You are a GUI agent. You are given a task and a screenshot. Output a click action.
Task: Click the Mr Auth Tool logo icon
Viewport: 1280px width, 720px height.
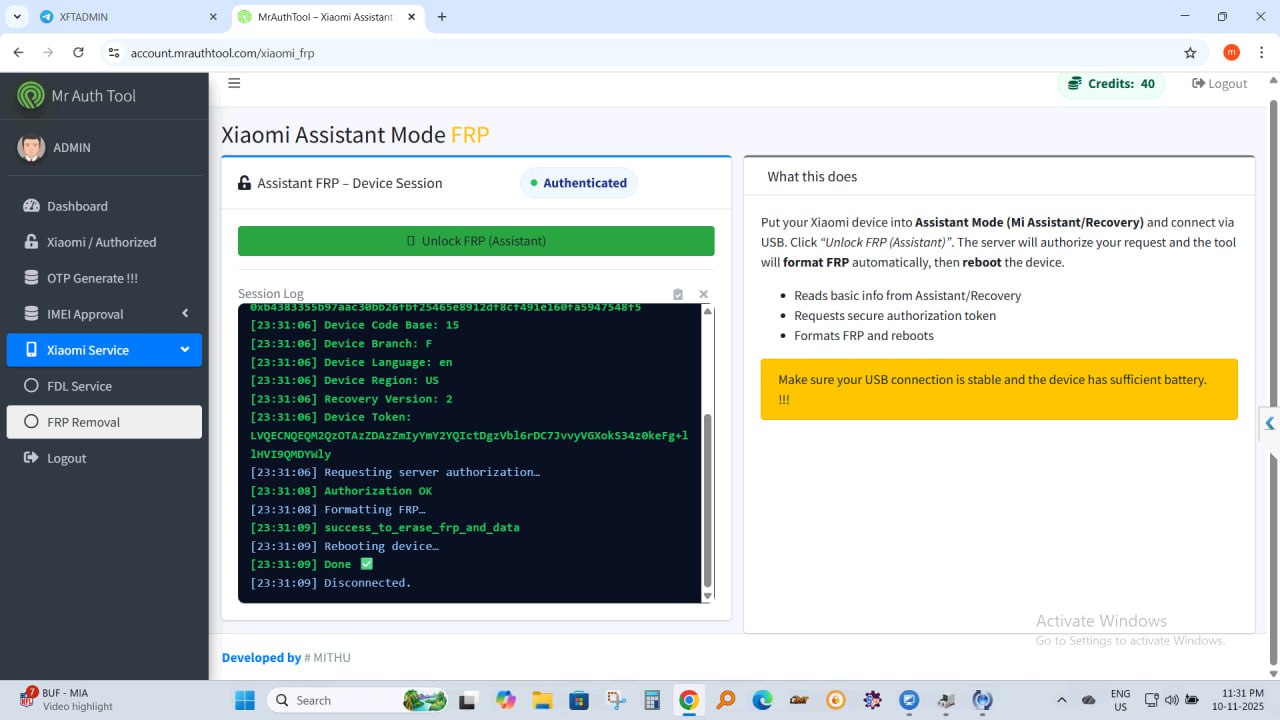(x=31, y=96)
